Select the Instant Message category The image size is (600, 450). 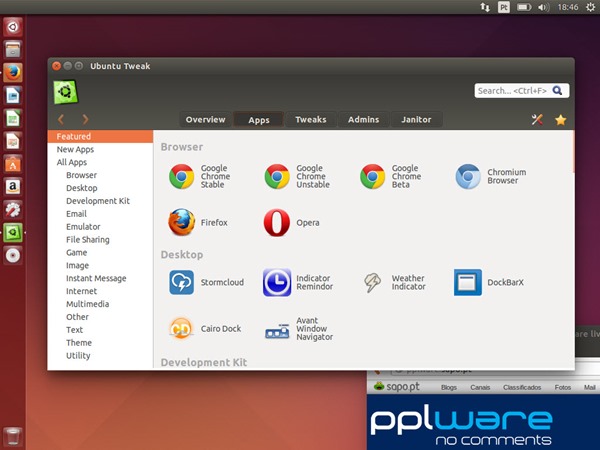click(x=100, y=278)
